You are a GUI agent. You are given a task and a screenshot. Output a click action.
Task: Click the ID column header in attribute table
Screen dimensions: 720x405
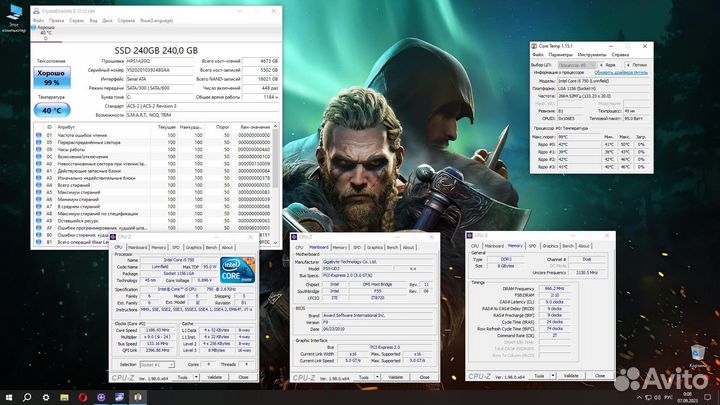click(x=49, y=127)
